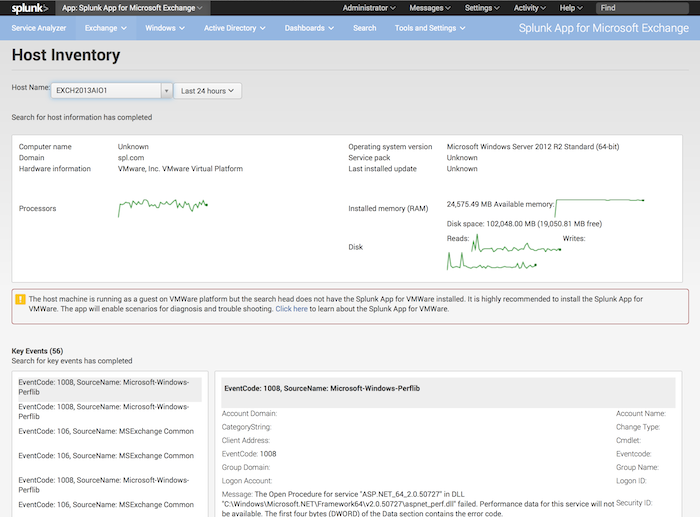Open the Exchange navigation menu
This screenshot has width=700, height=517.
[x=106, y=28]
